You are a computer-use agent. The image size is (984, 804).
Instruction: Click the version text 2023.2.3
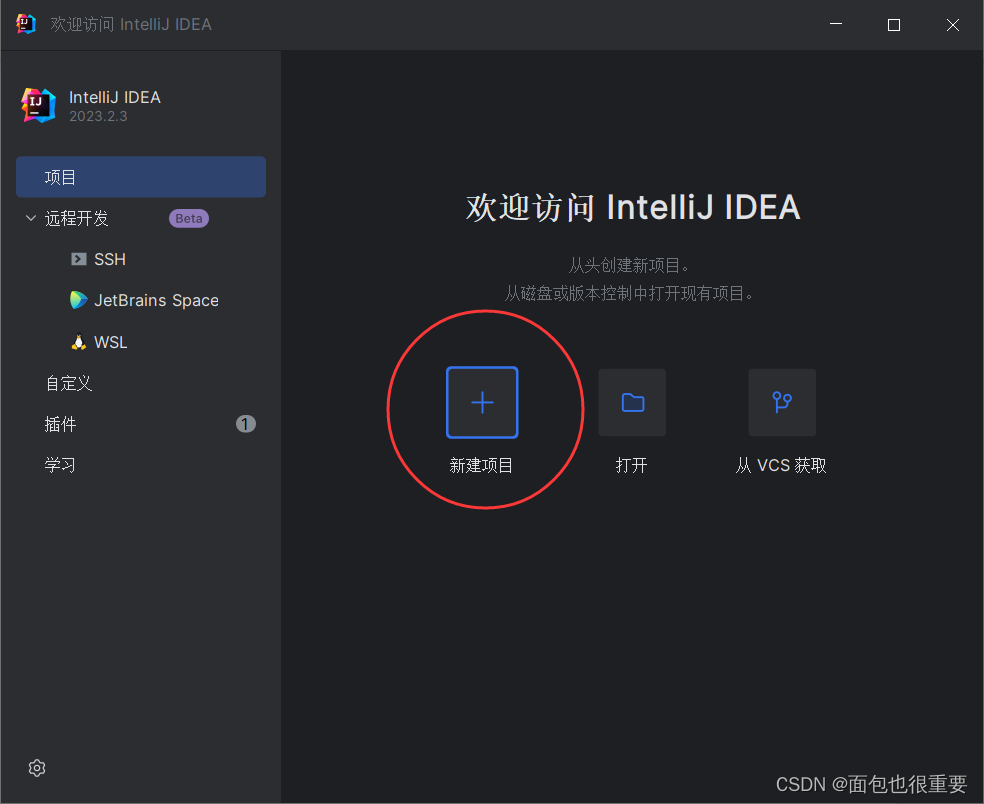click(x=98, y=116)
